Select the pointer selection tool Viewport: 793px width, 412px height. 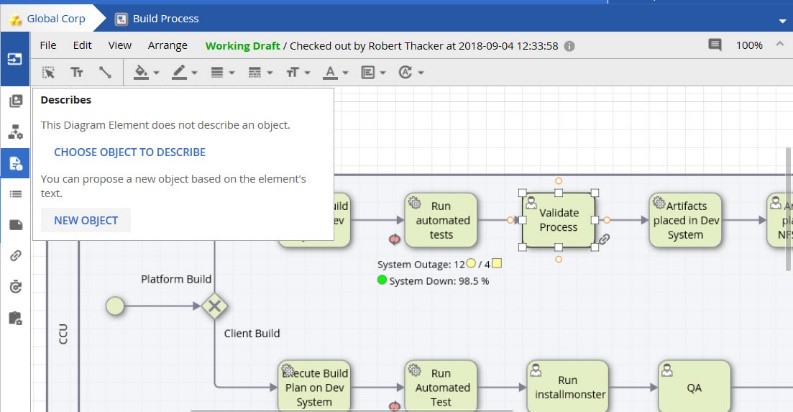tap(48, 72)
